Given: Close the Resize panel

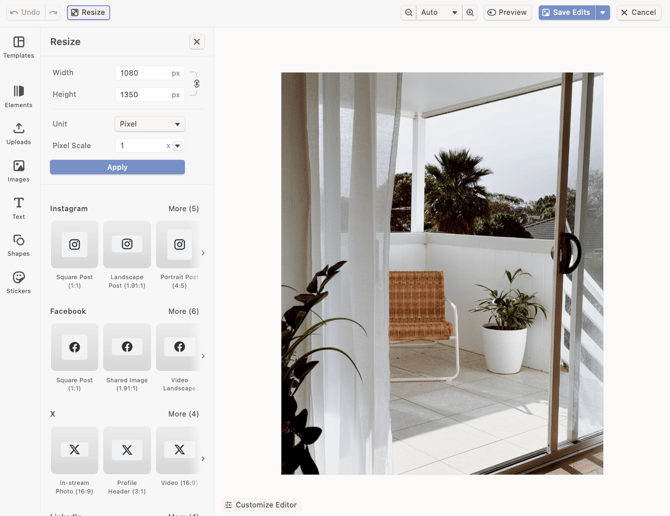Looking at the screenshot, I should tap(197, 41).
